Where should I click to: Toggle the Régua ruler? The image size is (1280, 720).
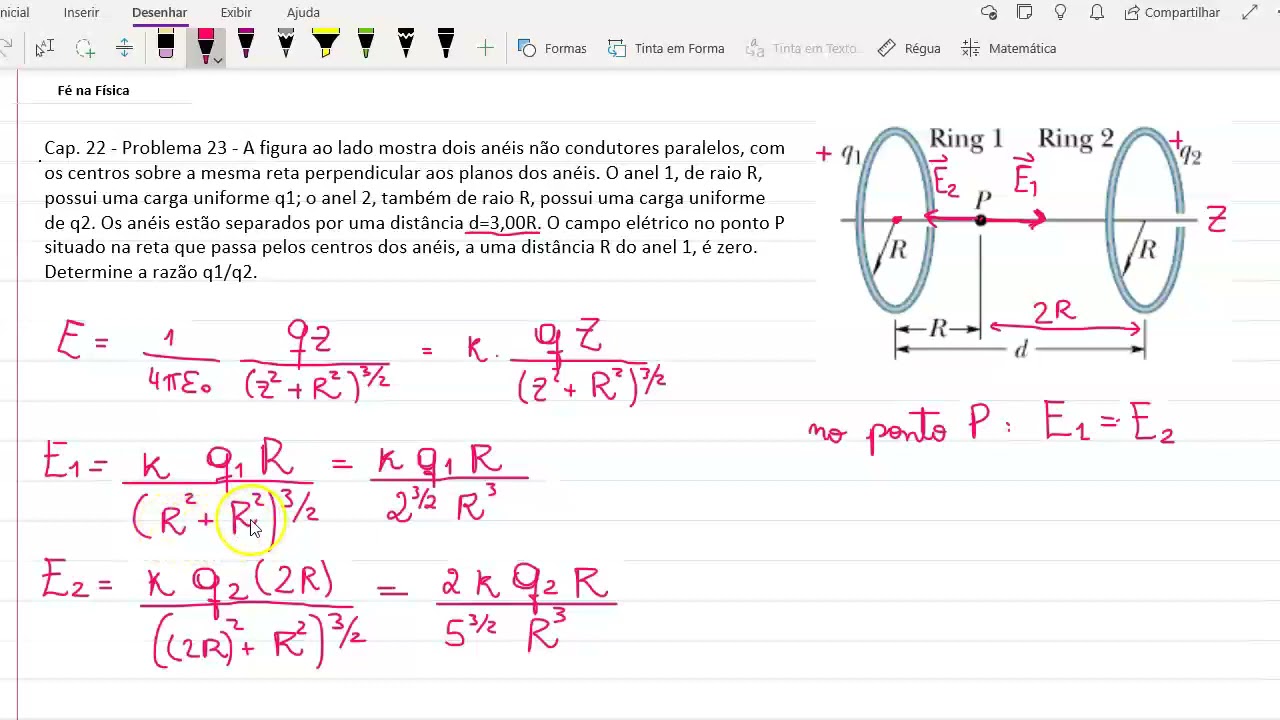coord(909,48)
